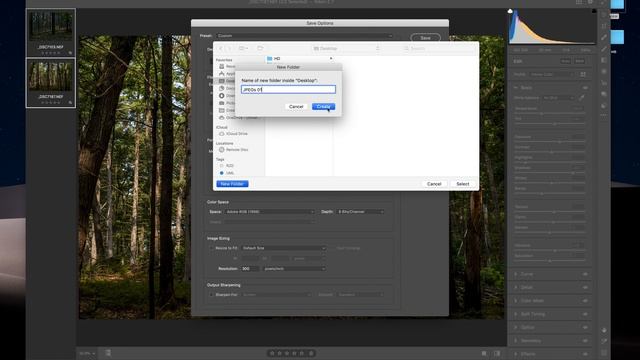Click Cancel in the New Folder dialog

tap(296, 107)
